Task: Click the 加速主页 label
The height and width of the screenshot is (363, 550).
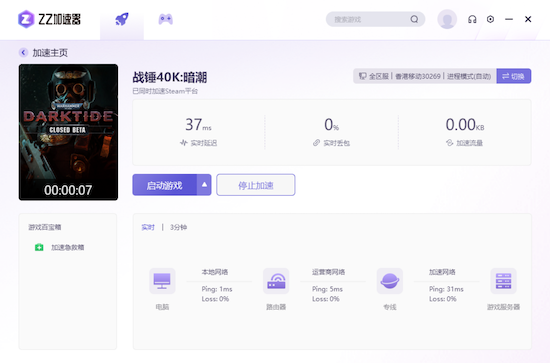Action: coord(50,53)
